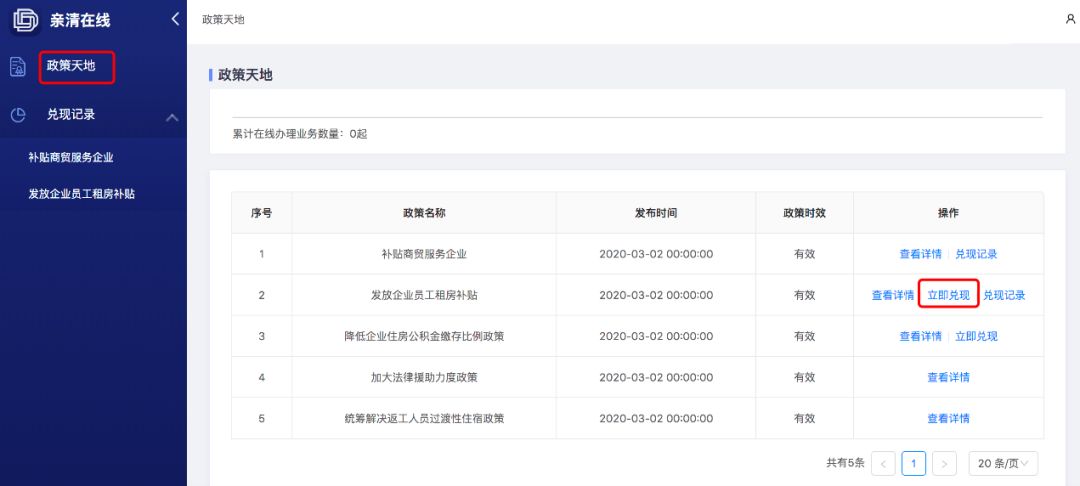The width and height of the screenshot is (1080, 486).
Task: Collapse the 兑现记录 submenu arrow
Action: point(171,117)
